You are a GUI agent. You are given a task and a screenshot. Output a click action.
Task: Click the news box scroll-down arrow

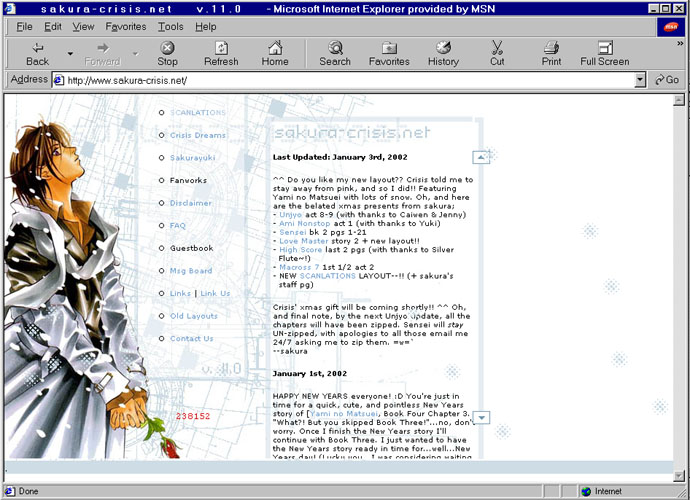click(x=481, y=417)
